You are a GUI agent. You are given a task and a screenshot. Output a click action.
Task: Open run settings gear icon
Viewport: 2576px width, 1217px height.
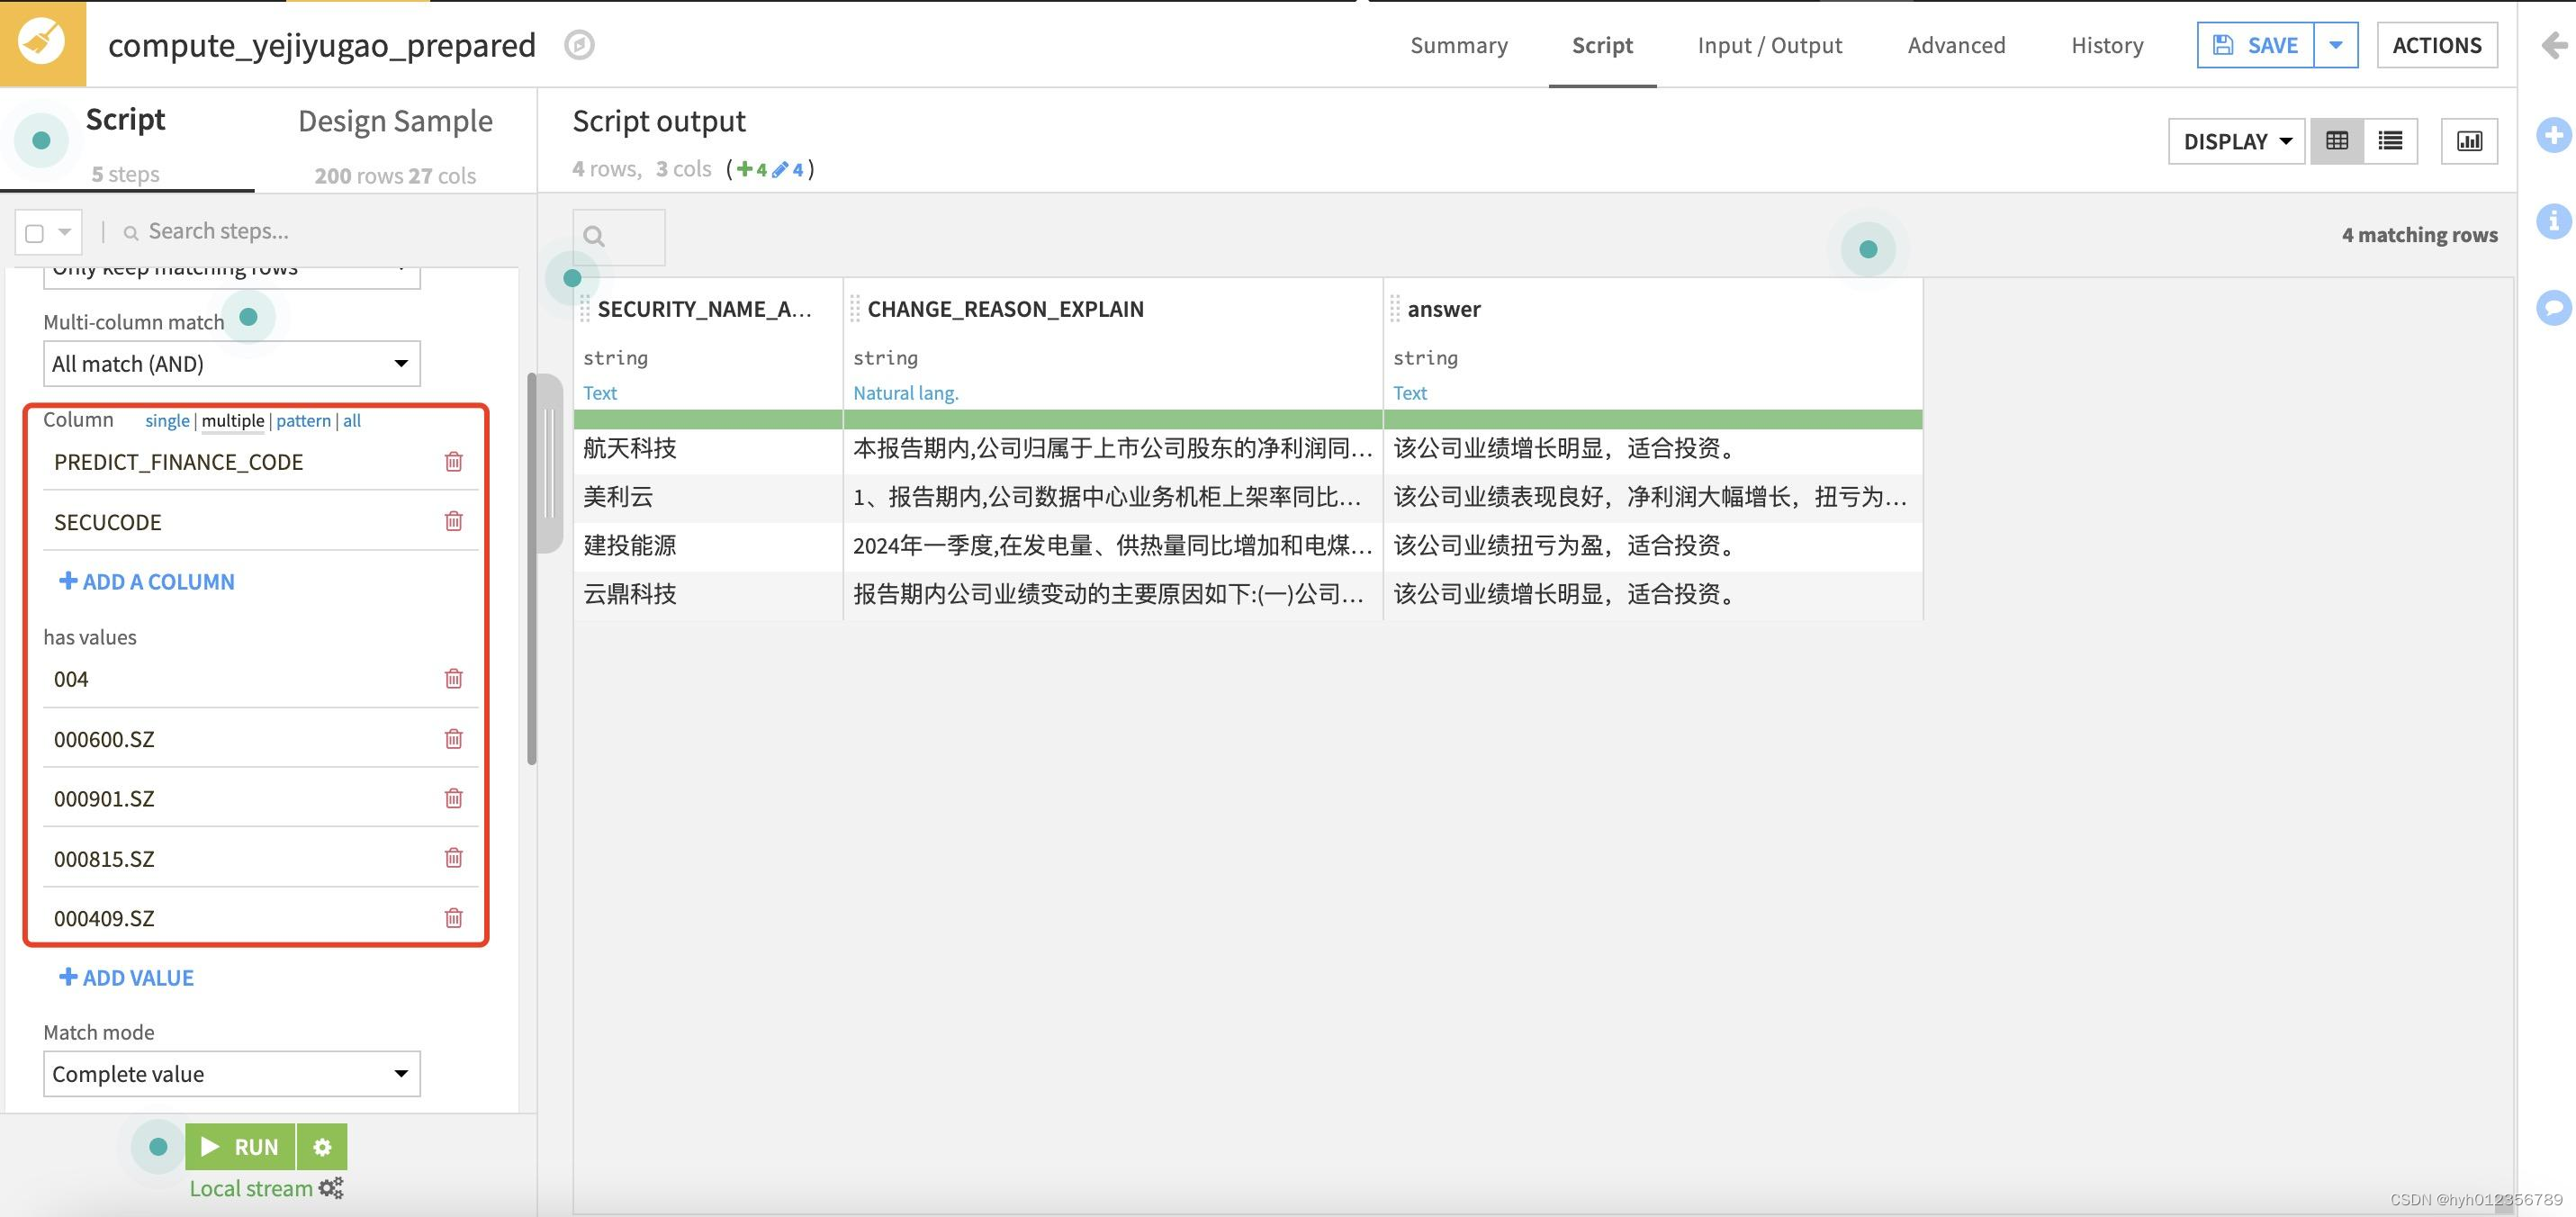pyautogui.click(x=322, y=1146)
